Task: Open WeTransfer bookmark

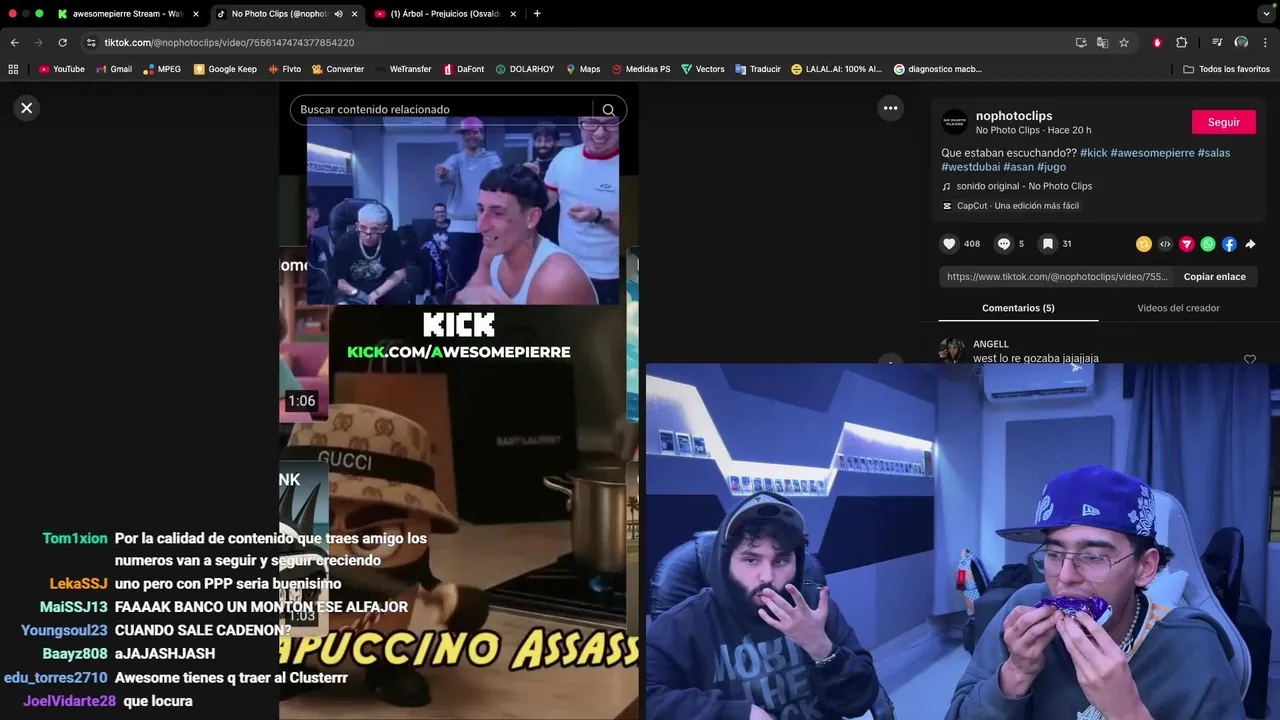Action: tap(403, 69)
